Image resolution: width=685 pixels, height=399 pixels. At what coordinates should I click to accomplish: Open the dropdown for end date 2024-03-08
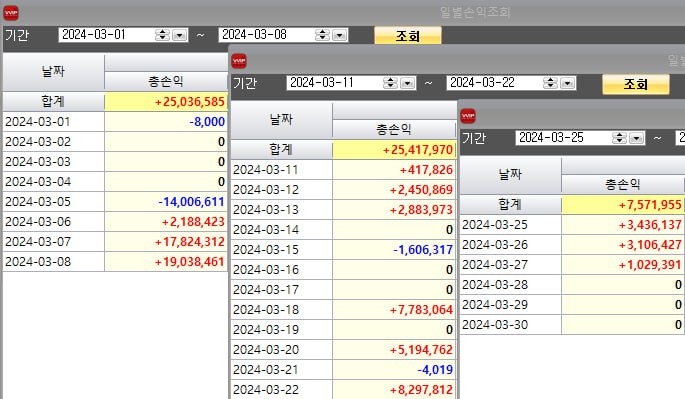point(339,35)
